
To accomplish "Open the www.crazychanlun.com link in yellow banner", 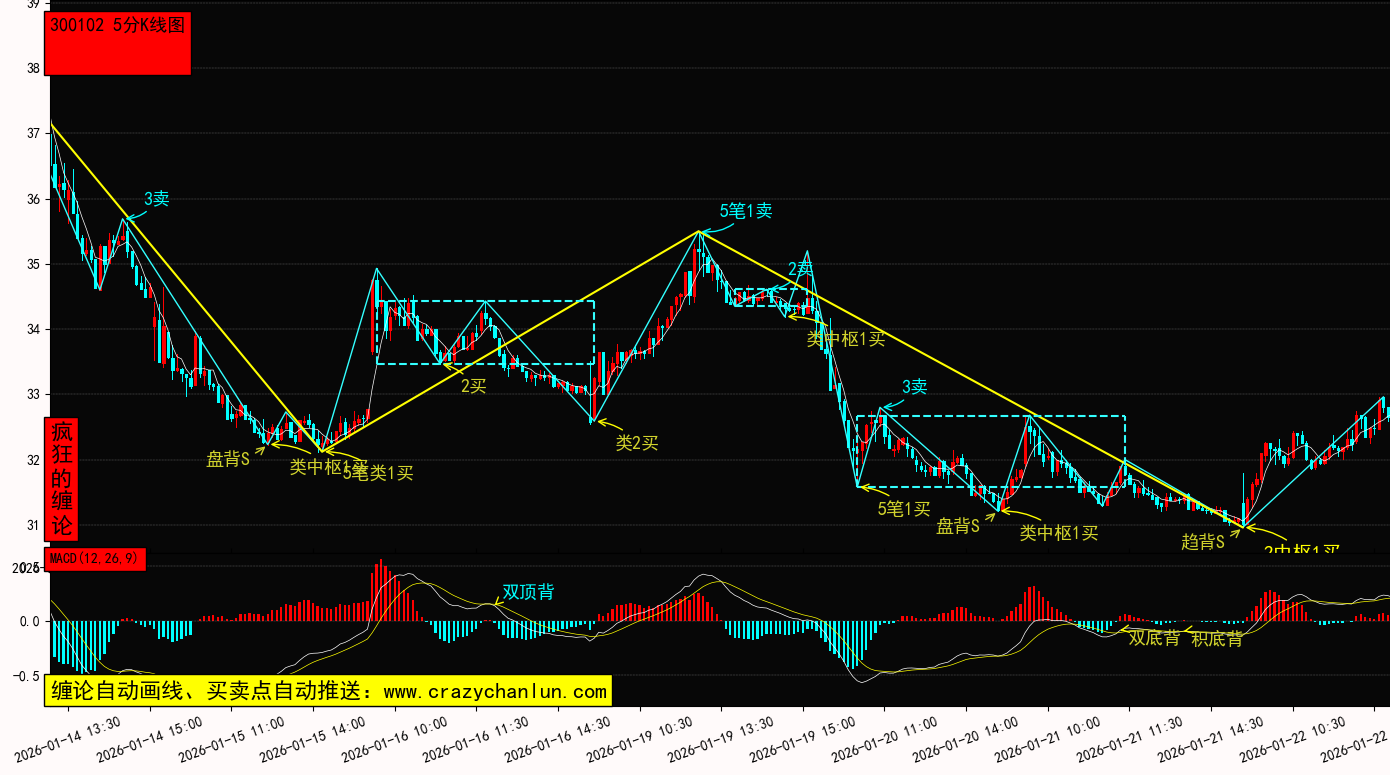I will pyautogui.click(x=495, y=691).
